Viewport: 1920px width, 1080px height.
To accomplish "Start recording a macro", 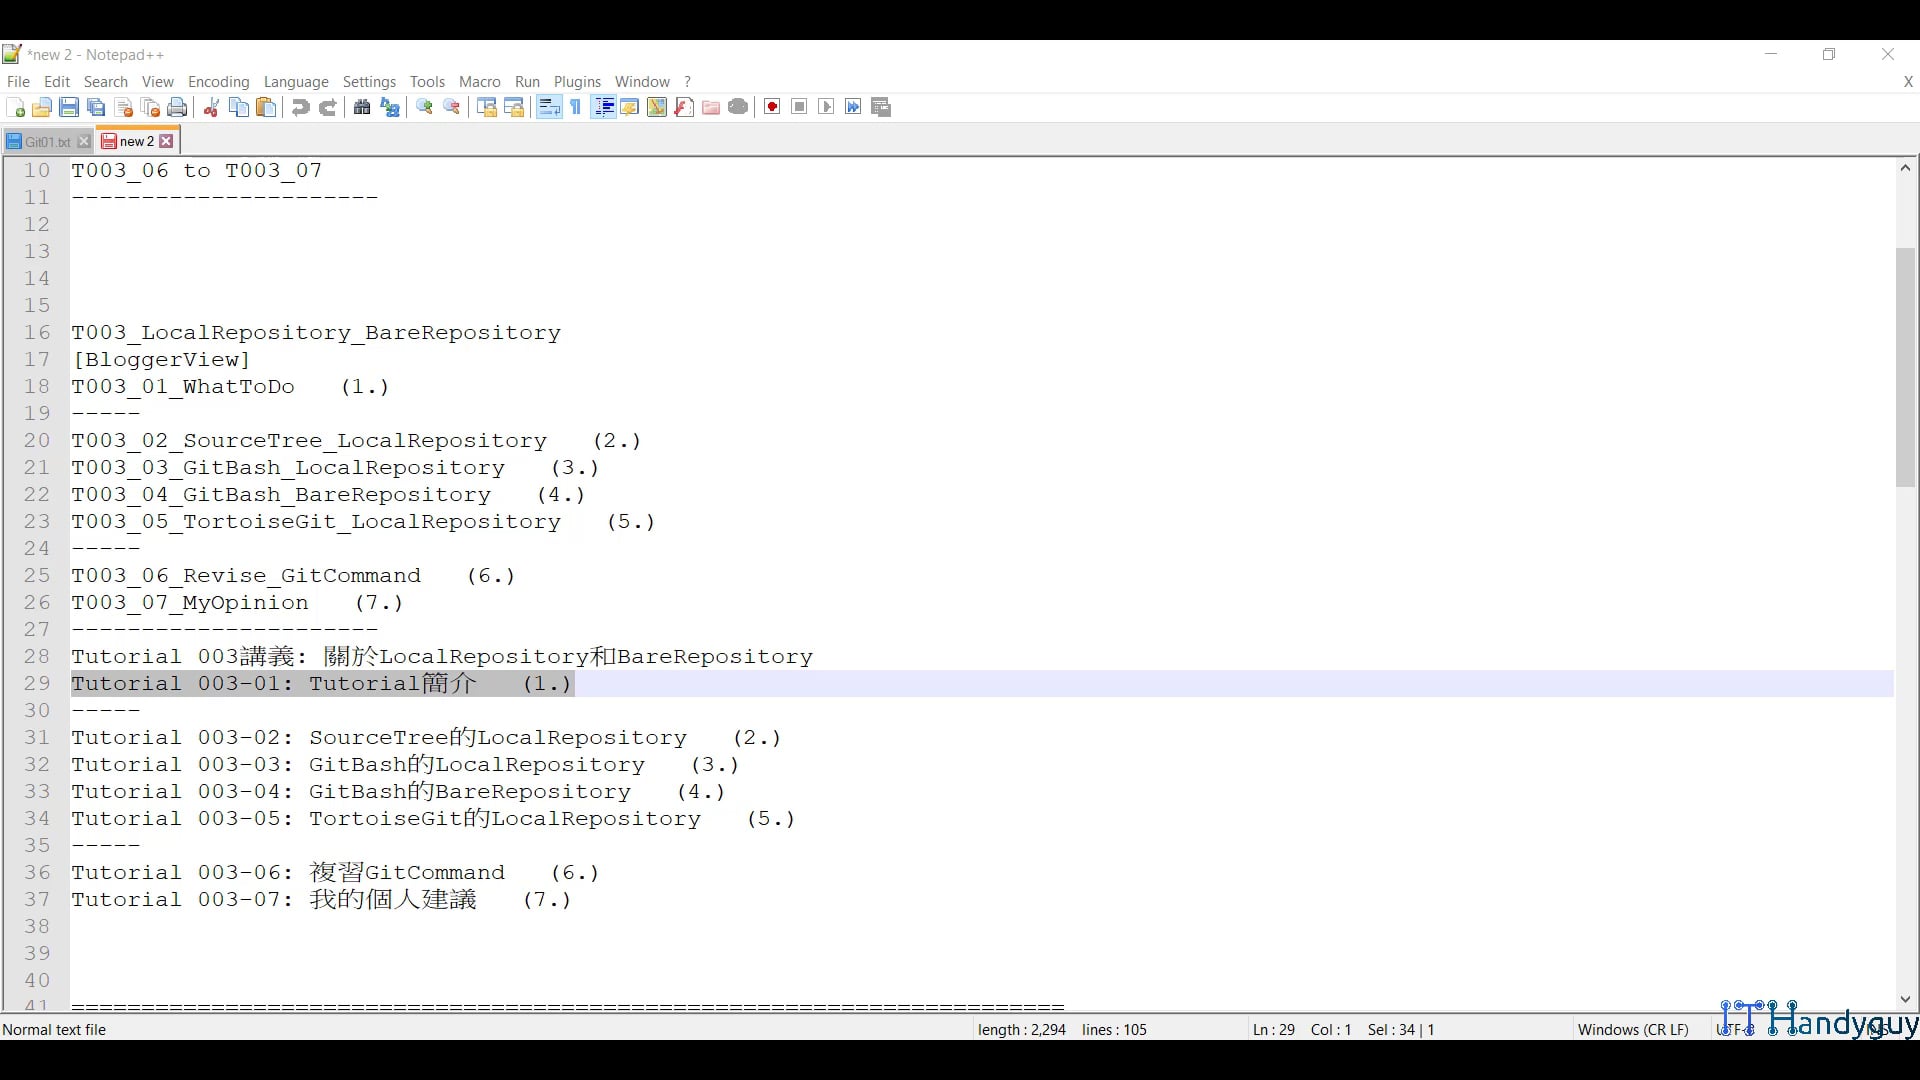I will tap(771, 107).
